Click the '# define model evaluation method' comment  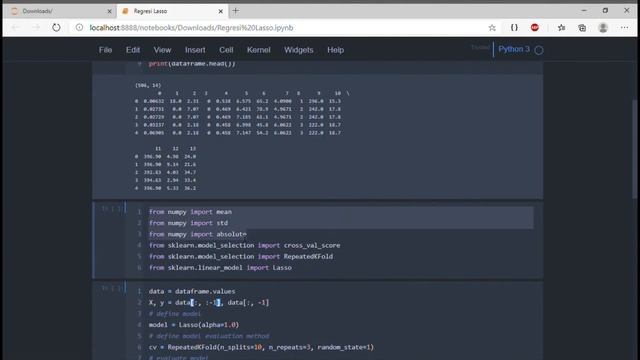pyautogui.click(x=209, y=336)
